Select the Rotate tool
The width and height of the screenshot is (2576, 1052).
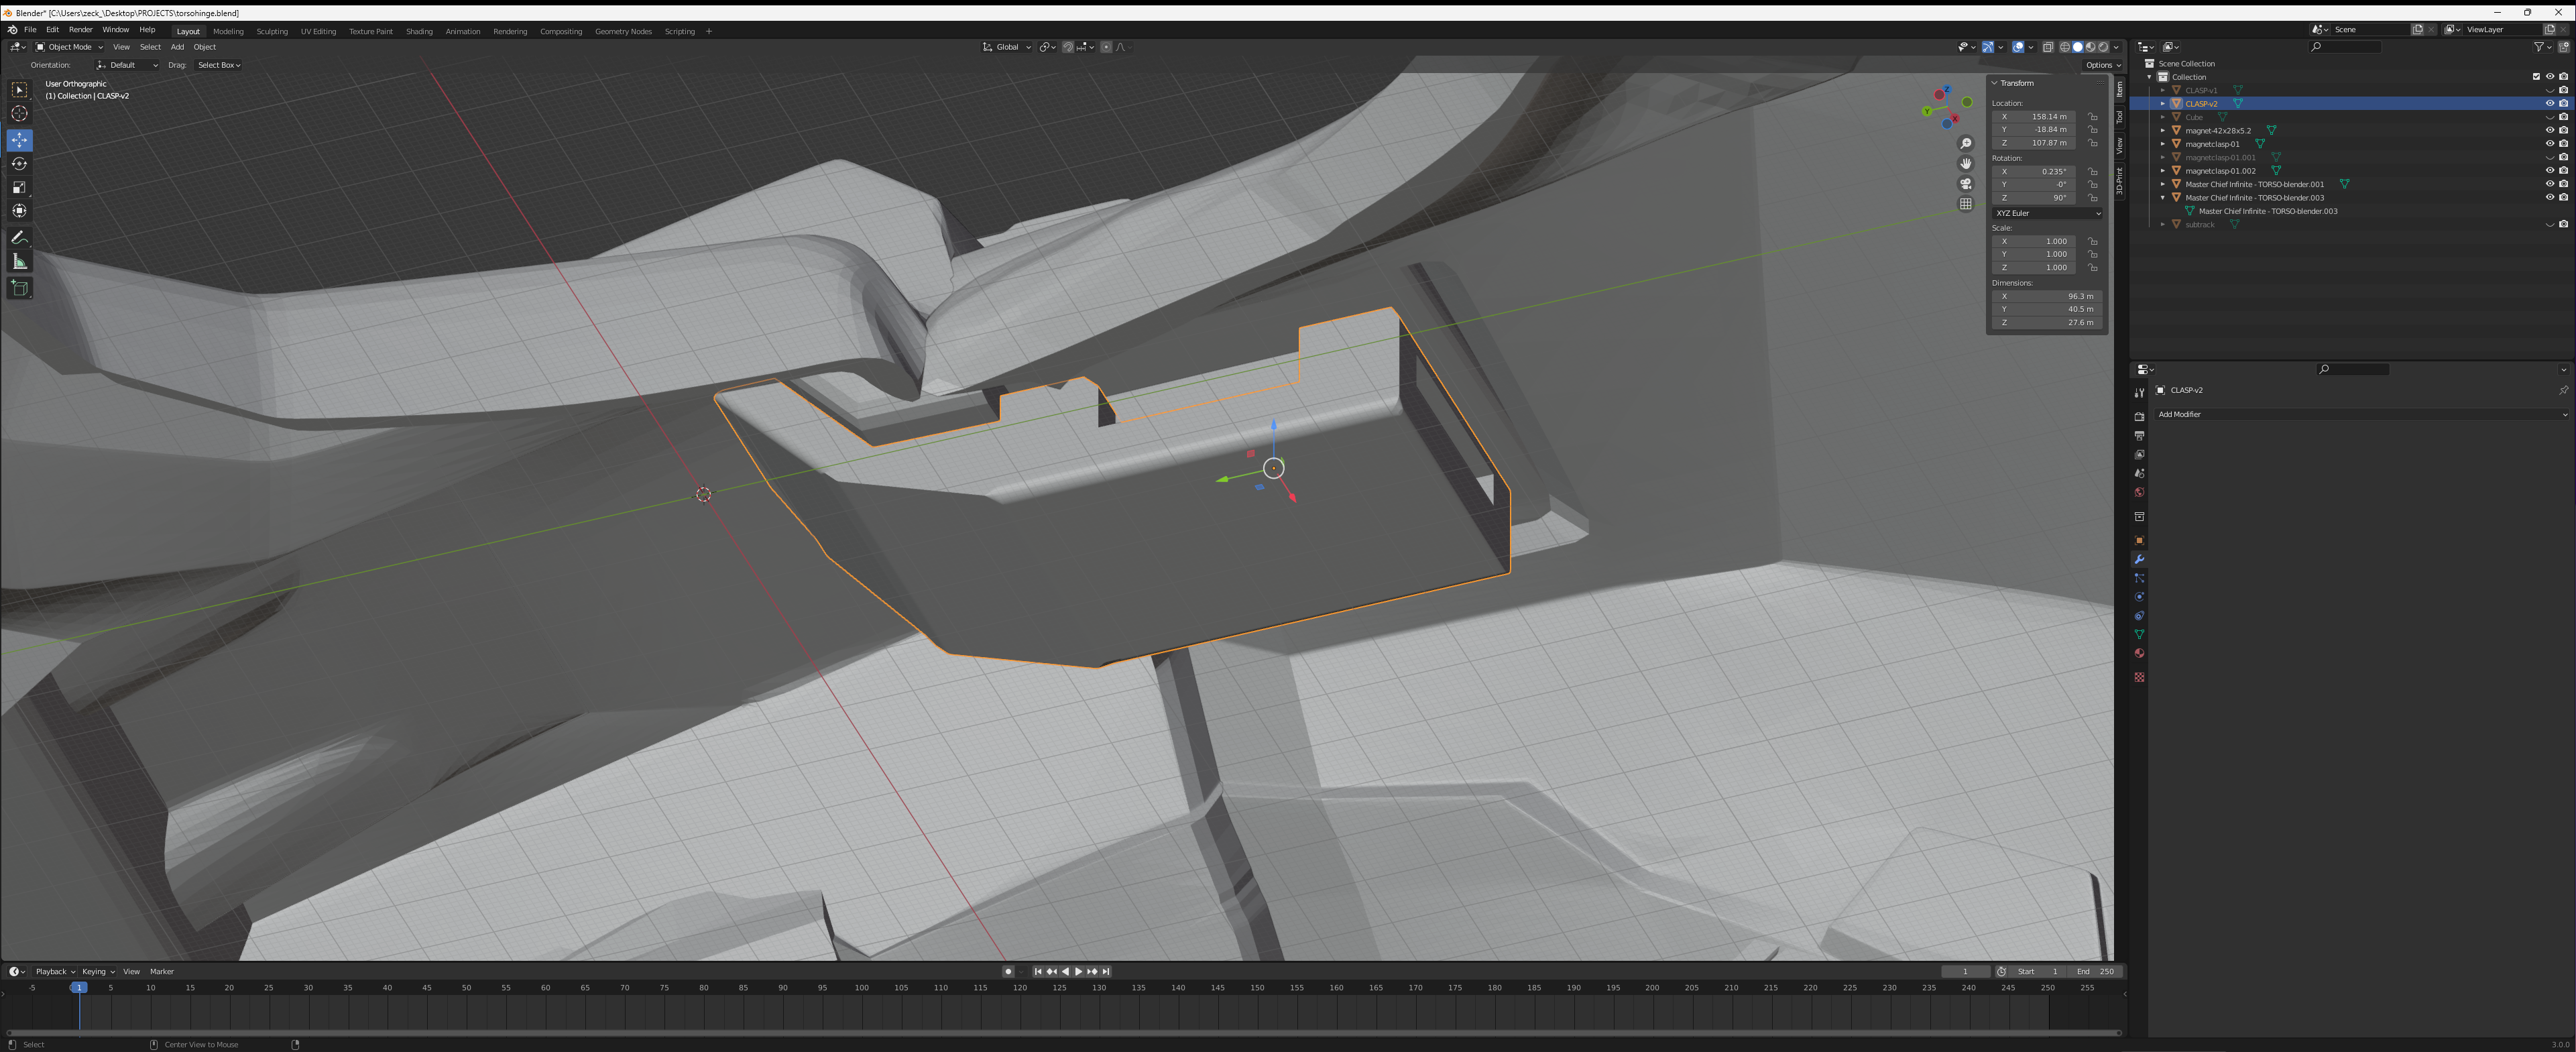(x=19, y=164)
